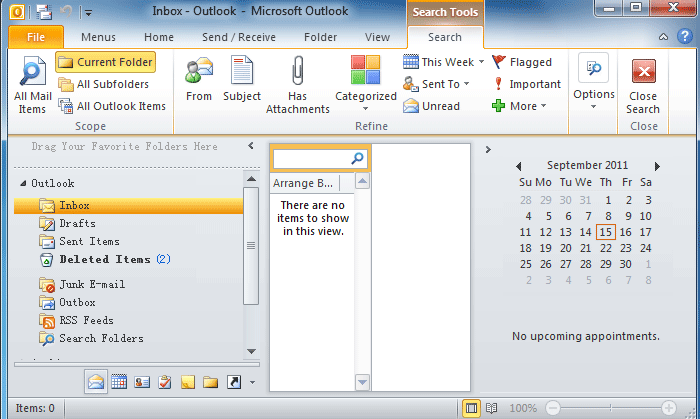Open Search Folders
The height and width of the screenshot is (419, 700).
[92, 338]
